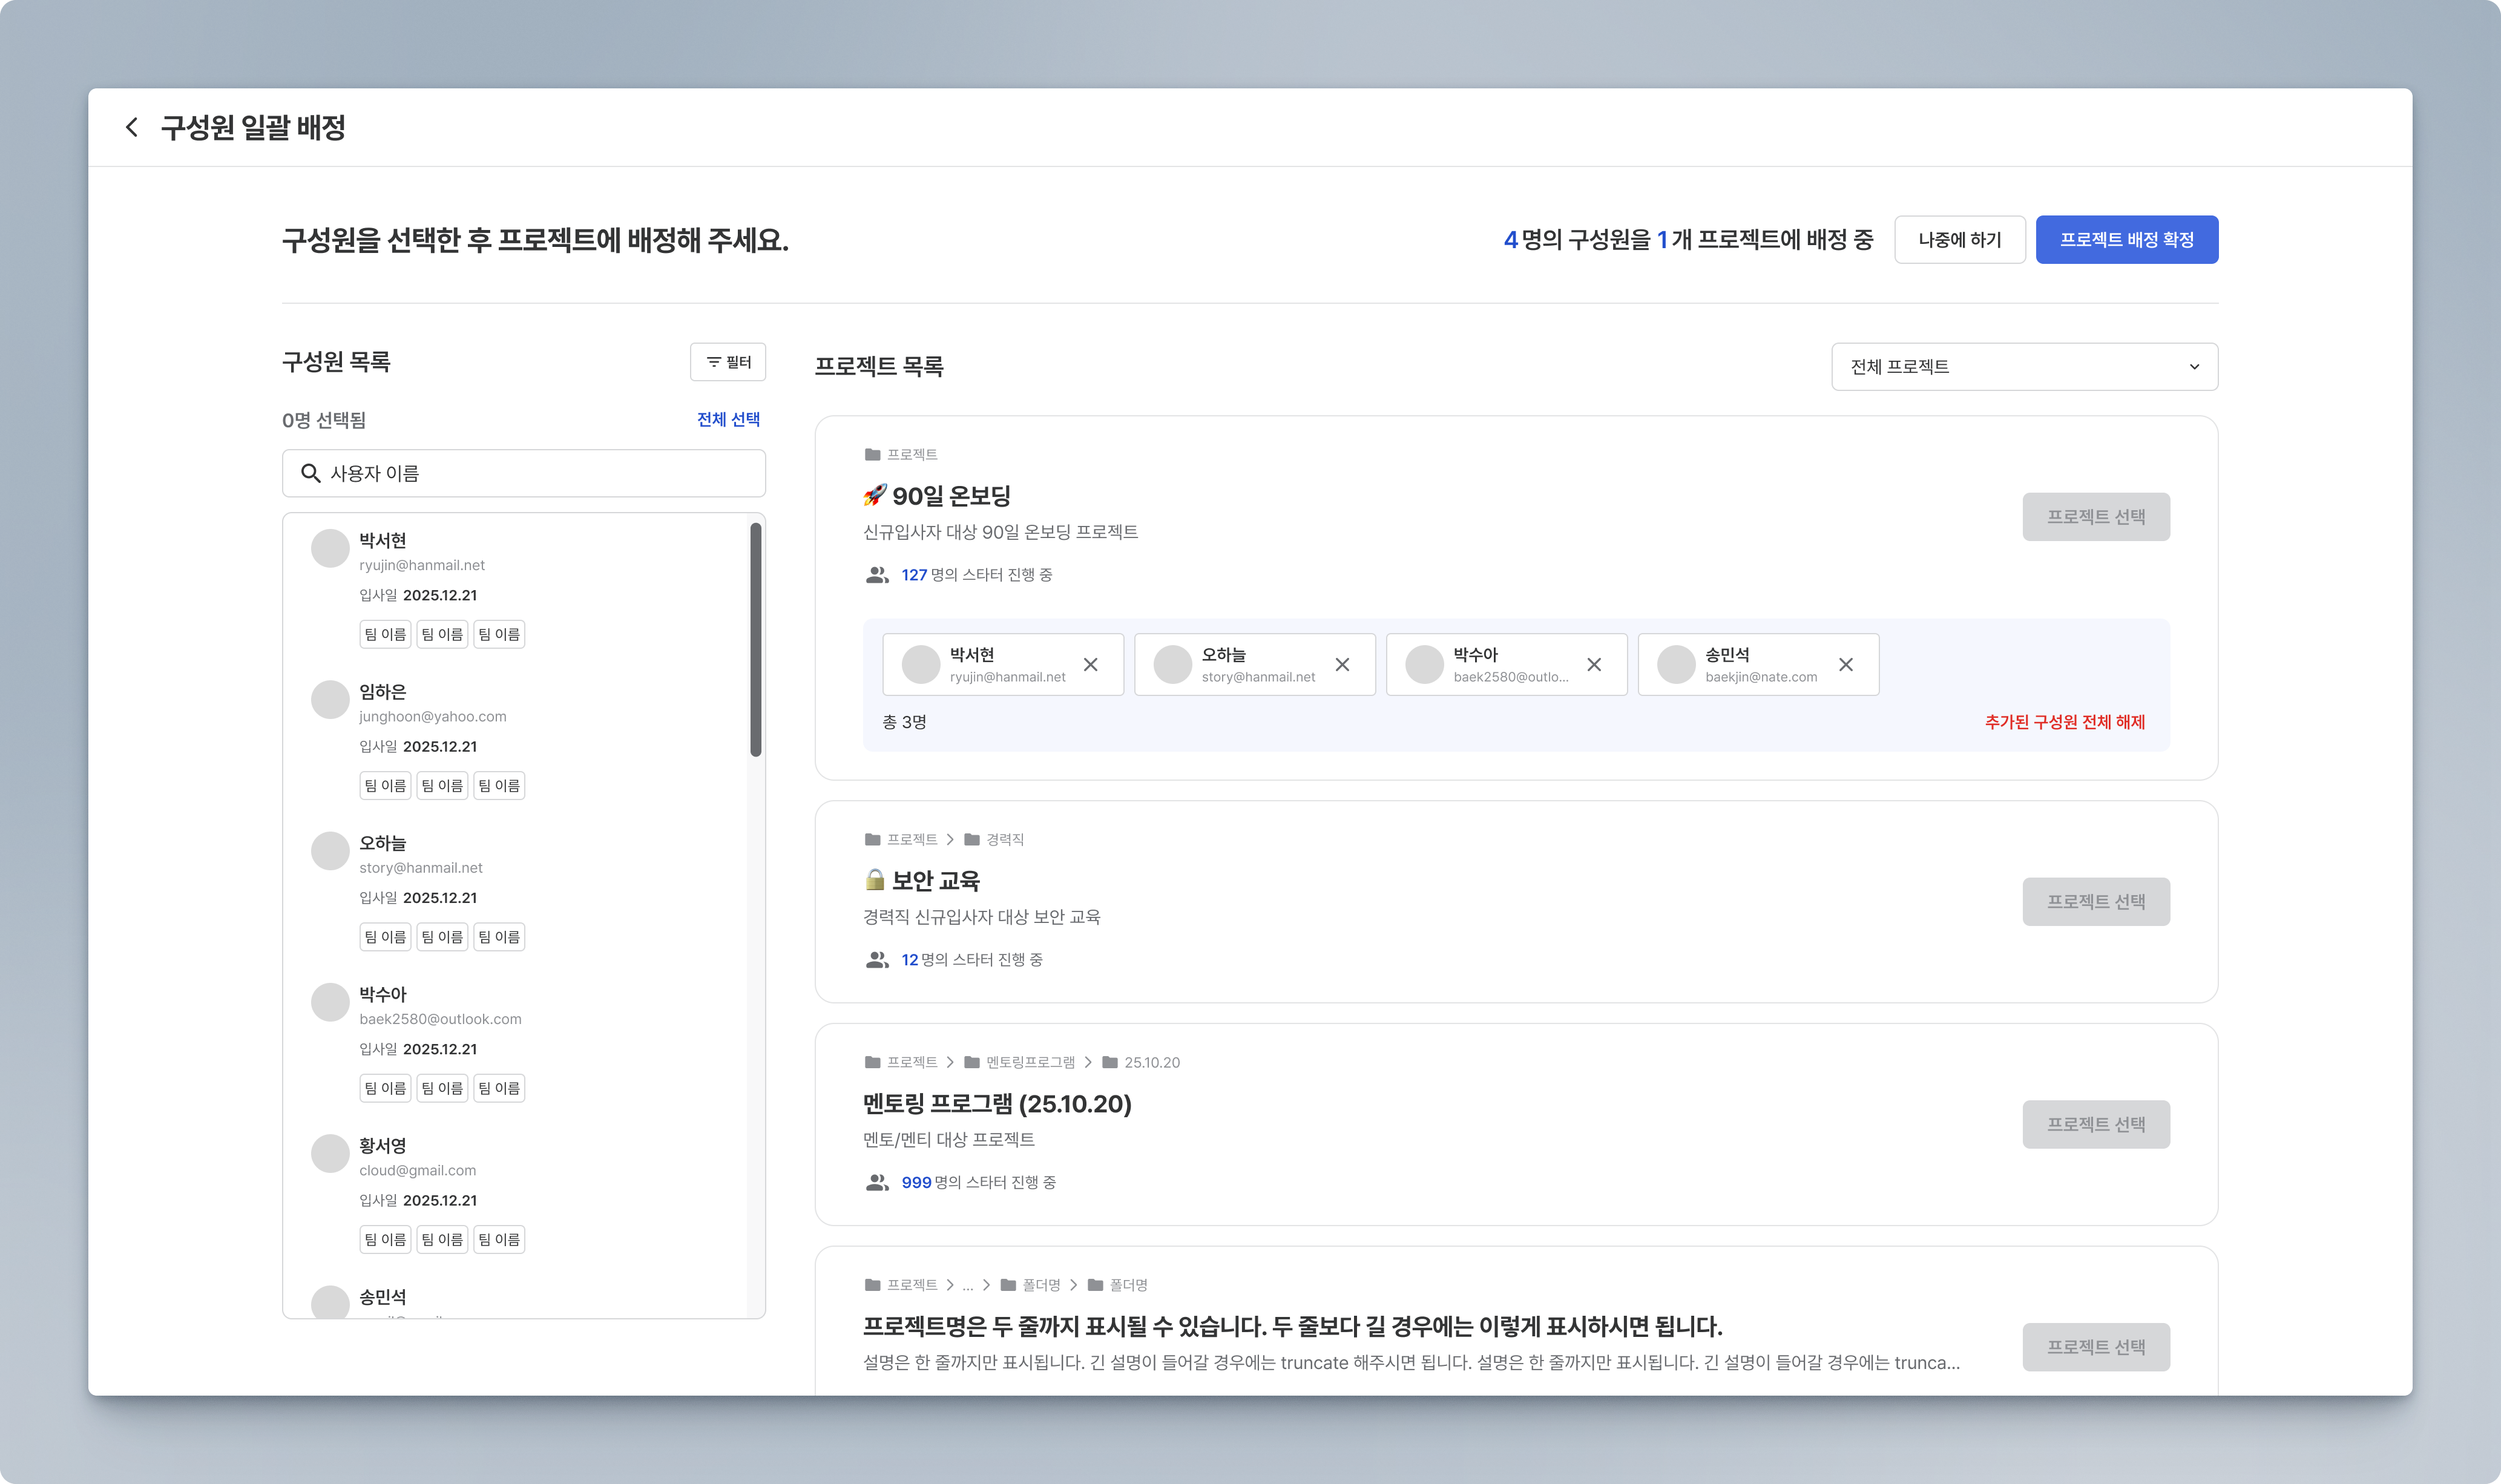Select member 황서영 from the list
Viewport: 2501px width, 1484px height.
[x=383, y=1146]
